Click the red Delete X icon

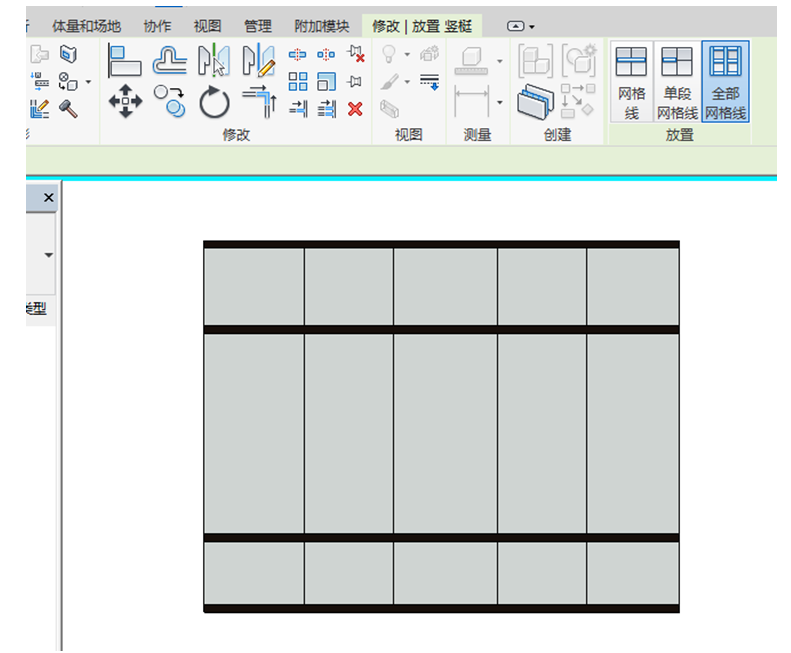point(355,109)
